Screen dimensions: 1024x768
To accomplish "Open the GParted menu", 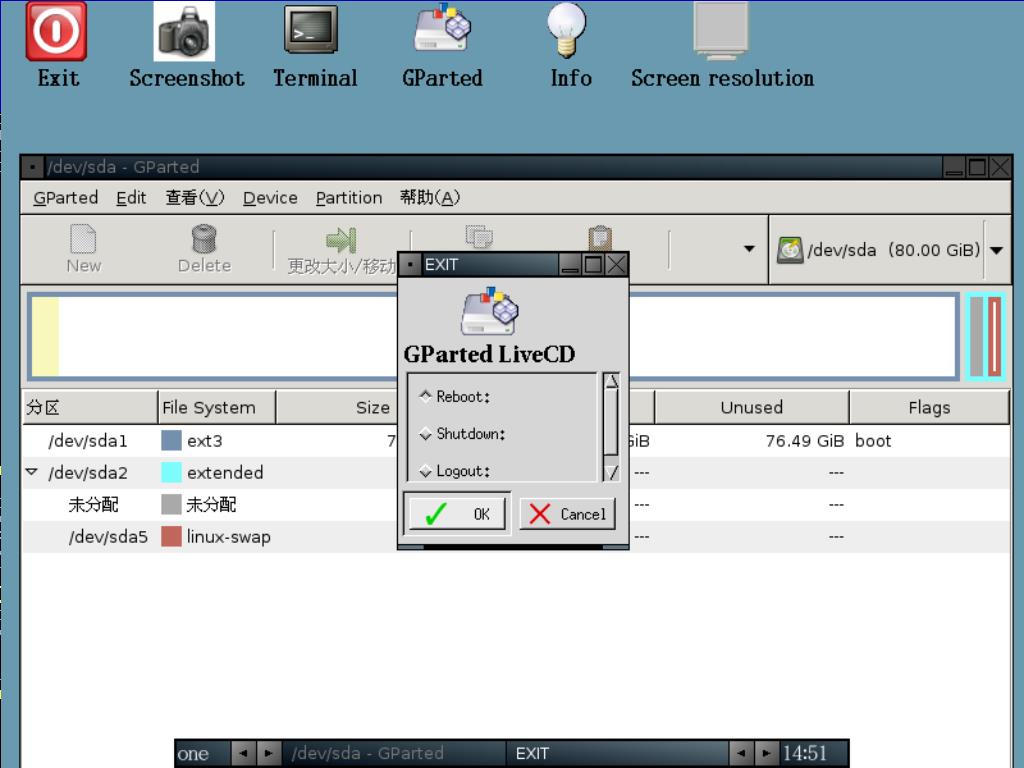I will (x=65, y=197).
